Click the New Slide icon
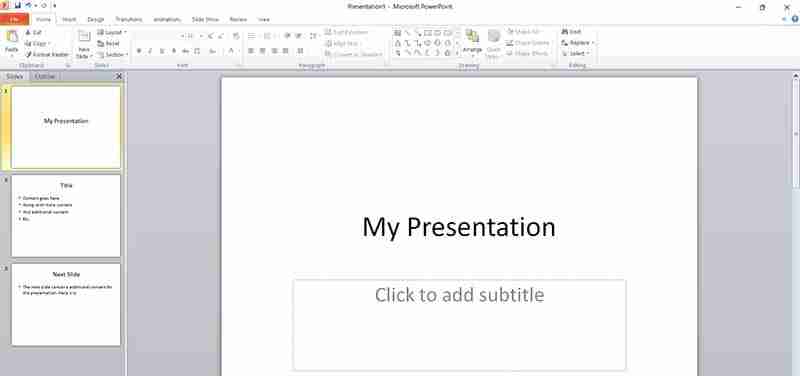 84,37
